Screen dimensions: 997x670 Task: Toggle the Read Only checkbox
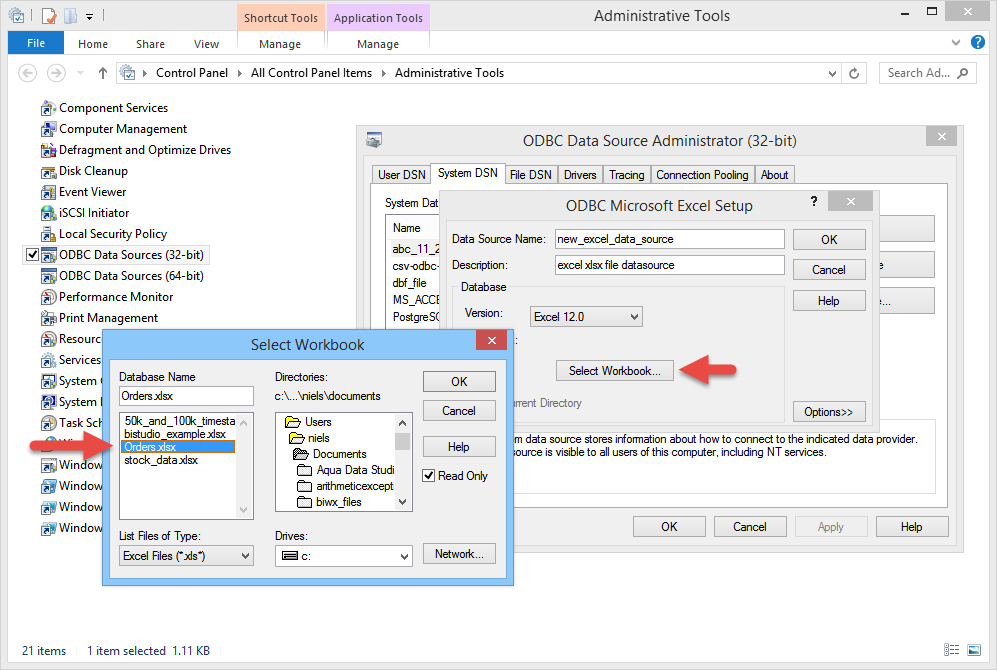point(429,475)
